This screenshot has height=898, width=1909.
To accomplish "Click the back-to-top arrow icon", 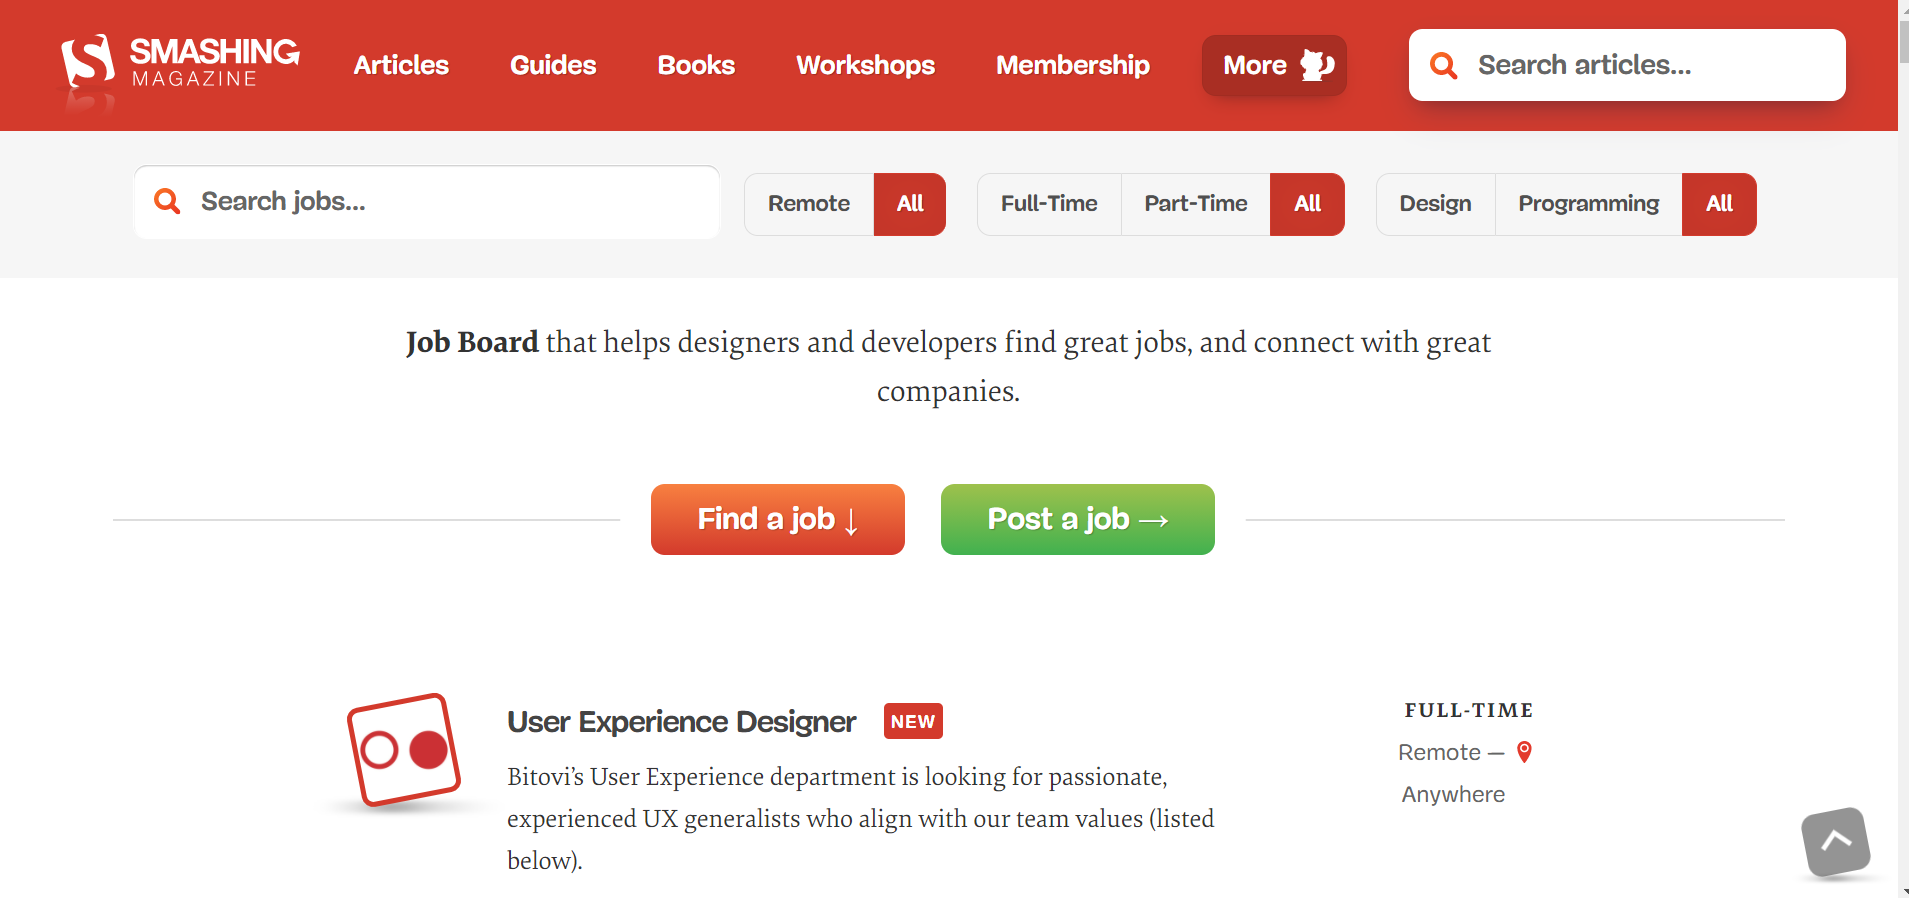I will (x=1835, y=842).
